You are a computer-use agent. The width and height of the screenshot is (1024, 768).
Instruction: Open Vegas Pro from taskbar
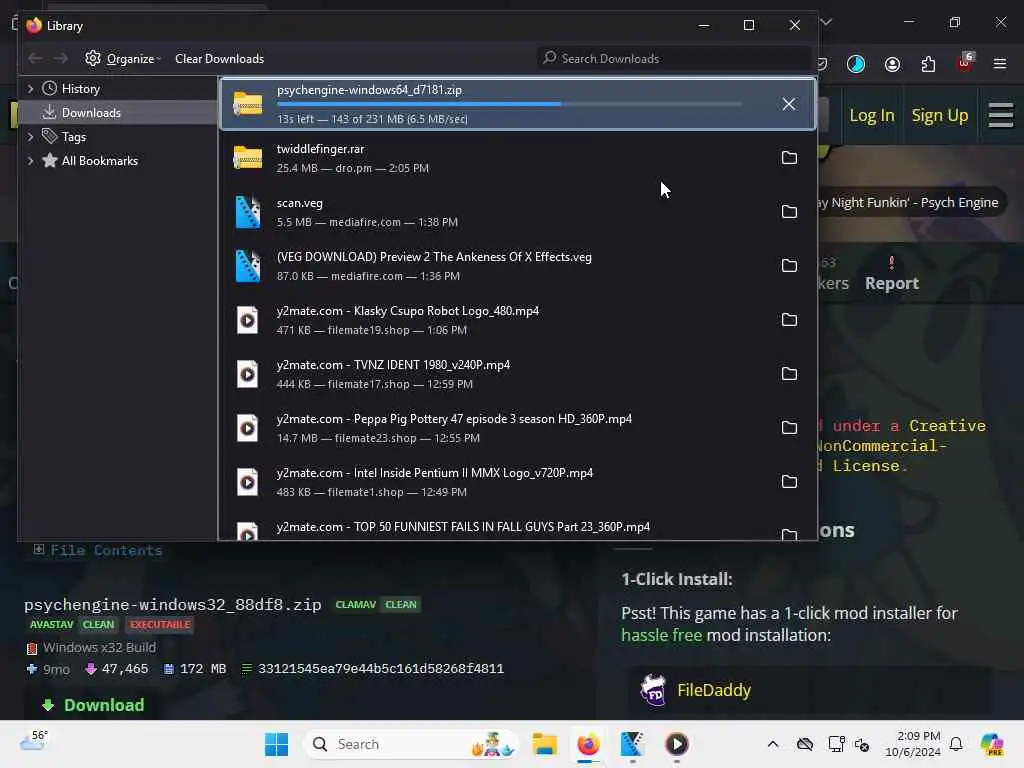coord(632,744)
